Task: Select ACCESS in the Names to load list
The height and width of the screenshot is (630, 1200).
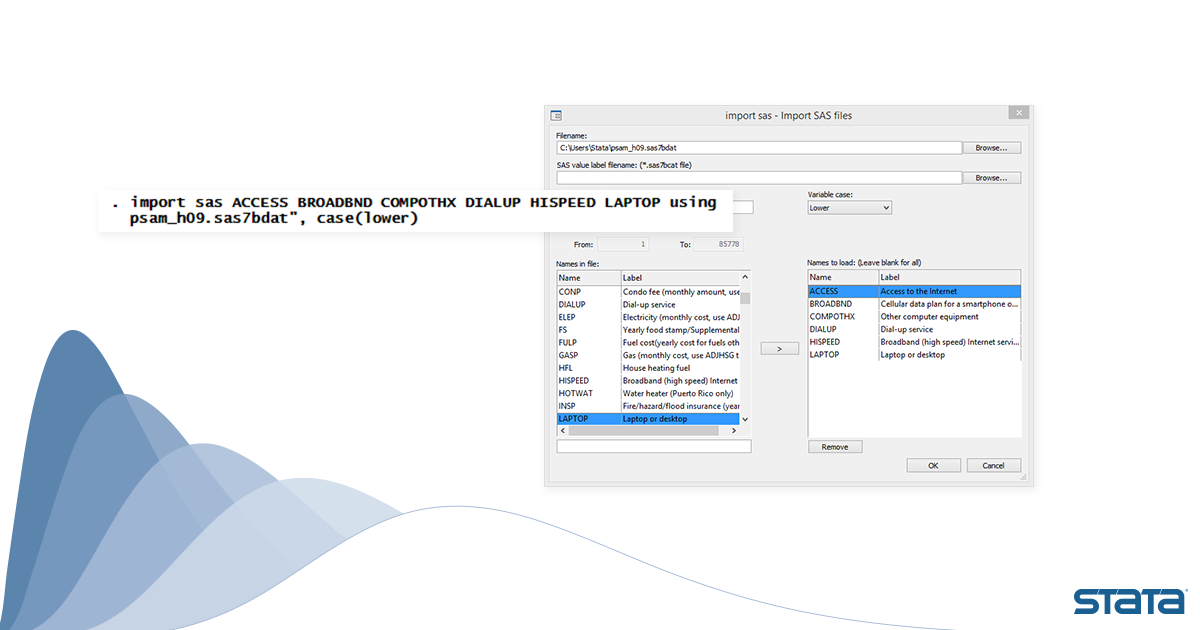Action: [914, 291]
